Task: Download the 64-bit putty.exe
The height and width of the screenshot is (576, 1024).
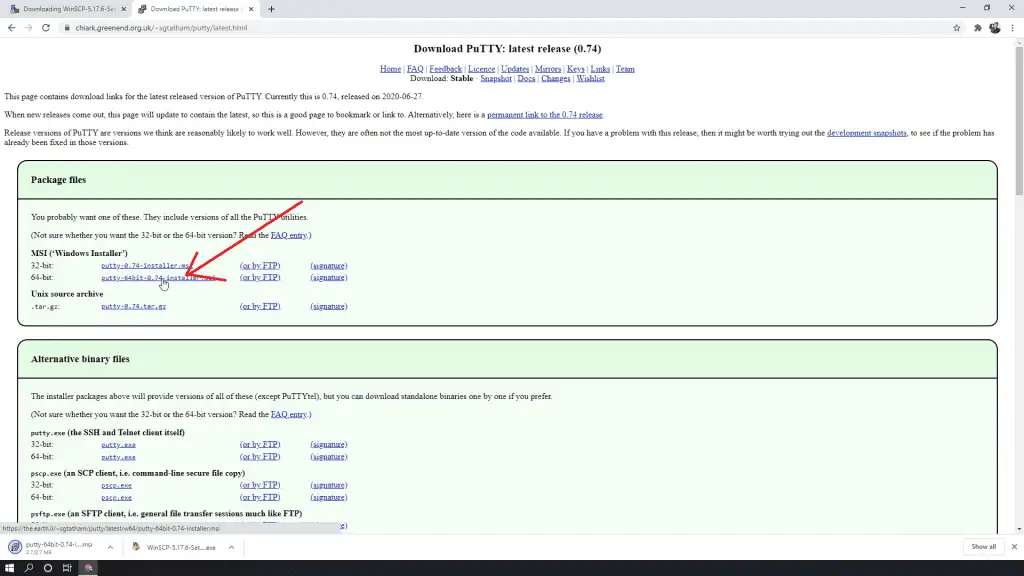Action: pyautogui.click(x=118, y=457)
